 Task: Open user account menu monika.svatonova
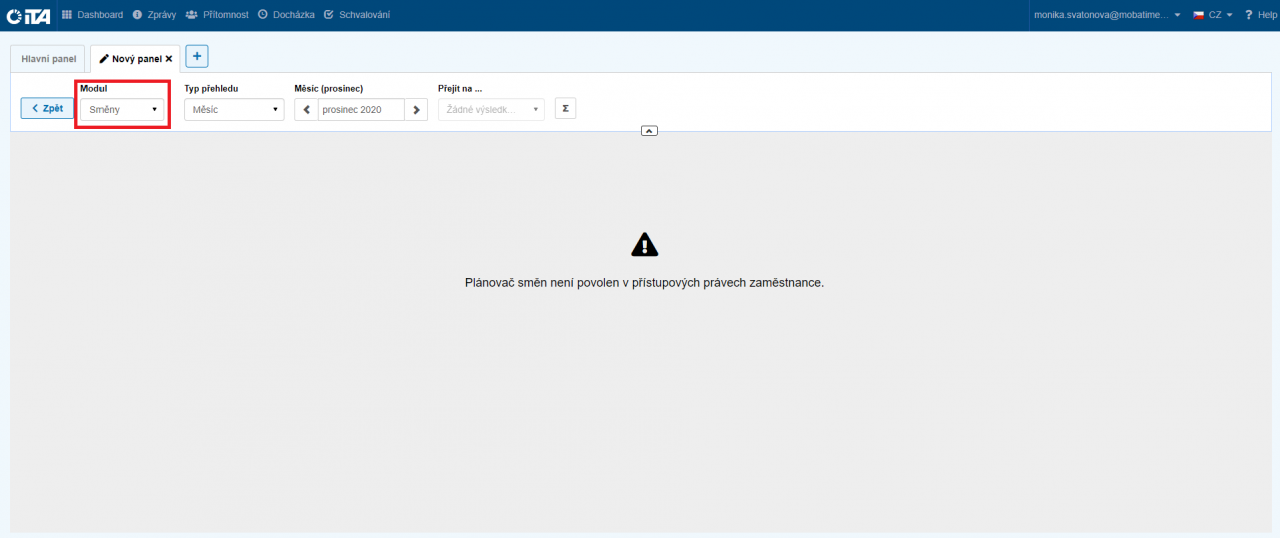[x=1107, y=15]
